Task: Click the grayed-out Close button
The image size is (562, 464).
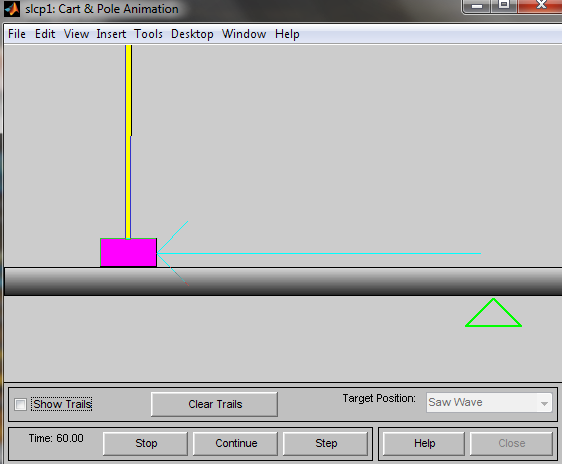Action: pos(511,444)
